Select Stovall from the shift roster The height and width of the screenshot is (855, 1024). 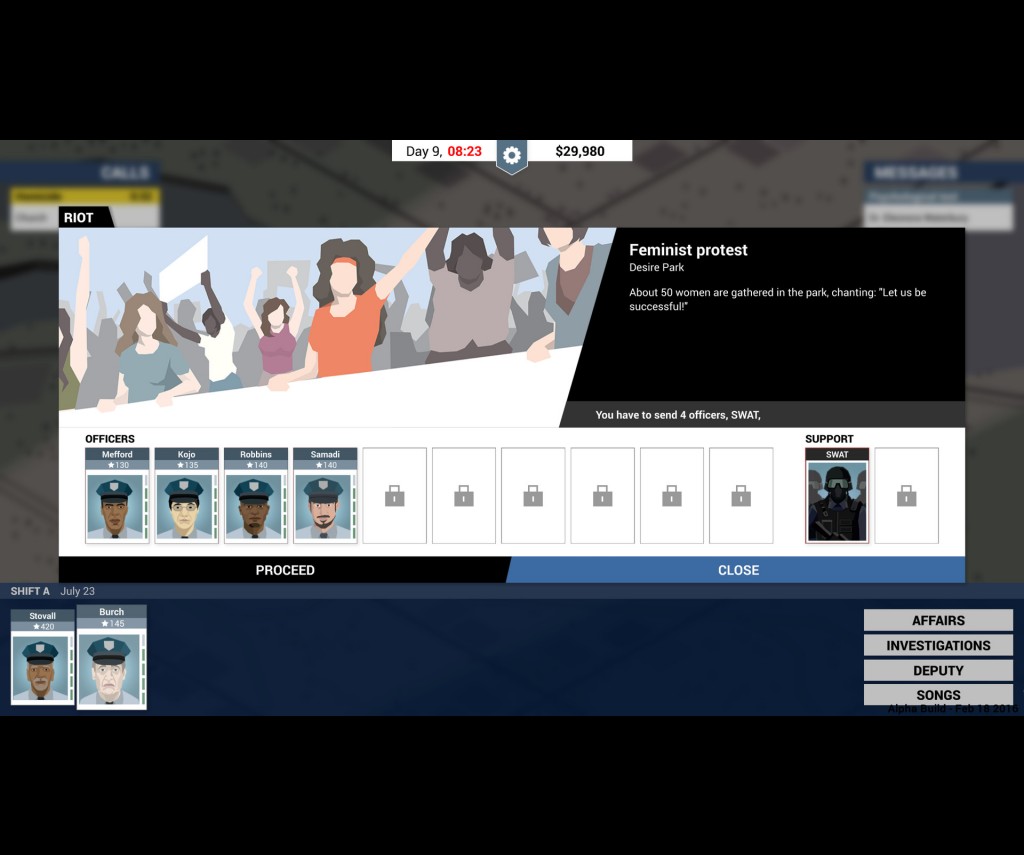(x=43, y=657)
